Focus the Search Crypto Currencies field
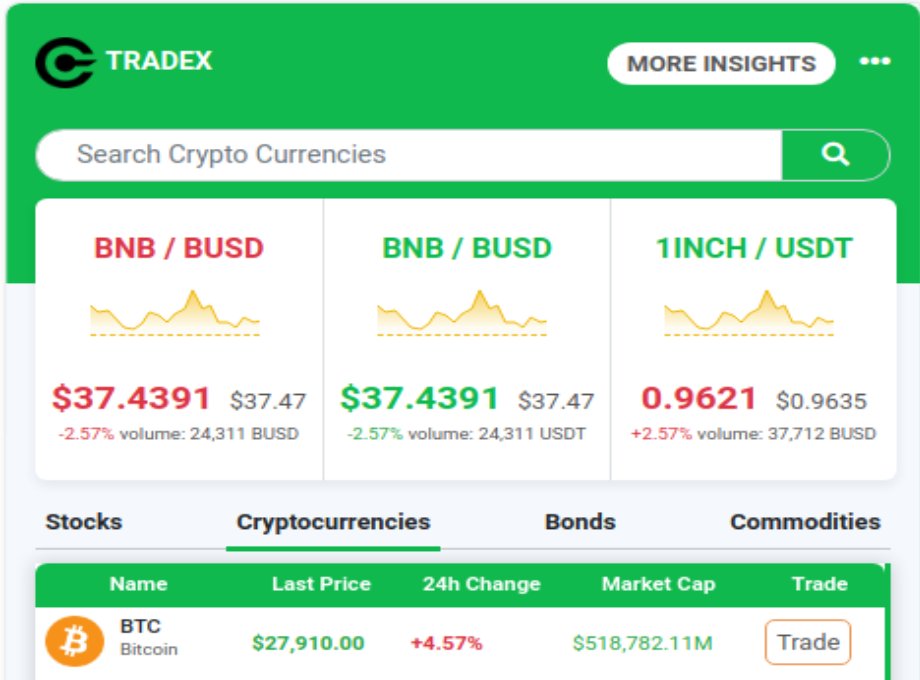Screen dimensions: 920x680 408,155
